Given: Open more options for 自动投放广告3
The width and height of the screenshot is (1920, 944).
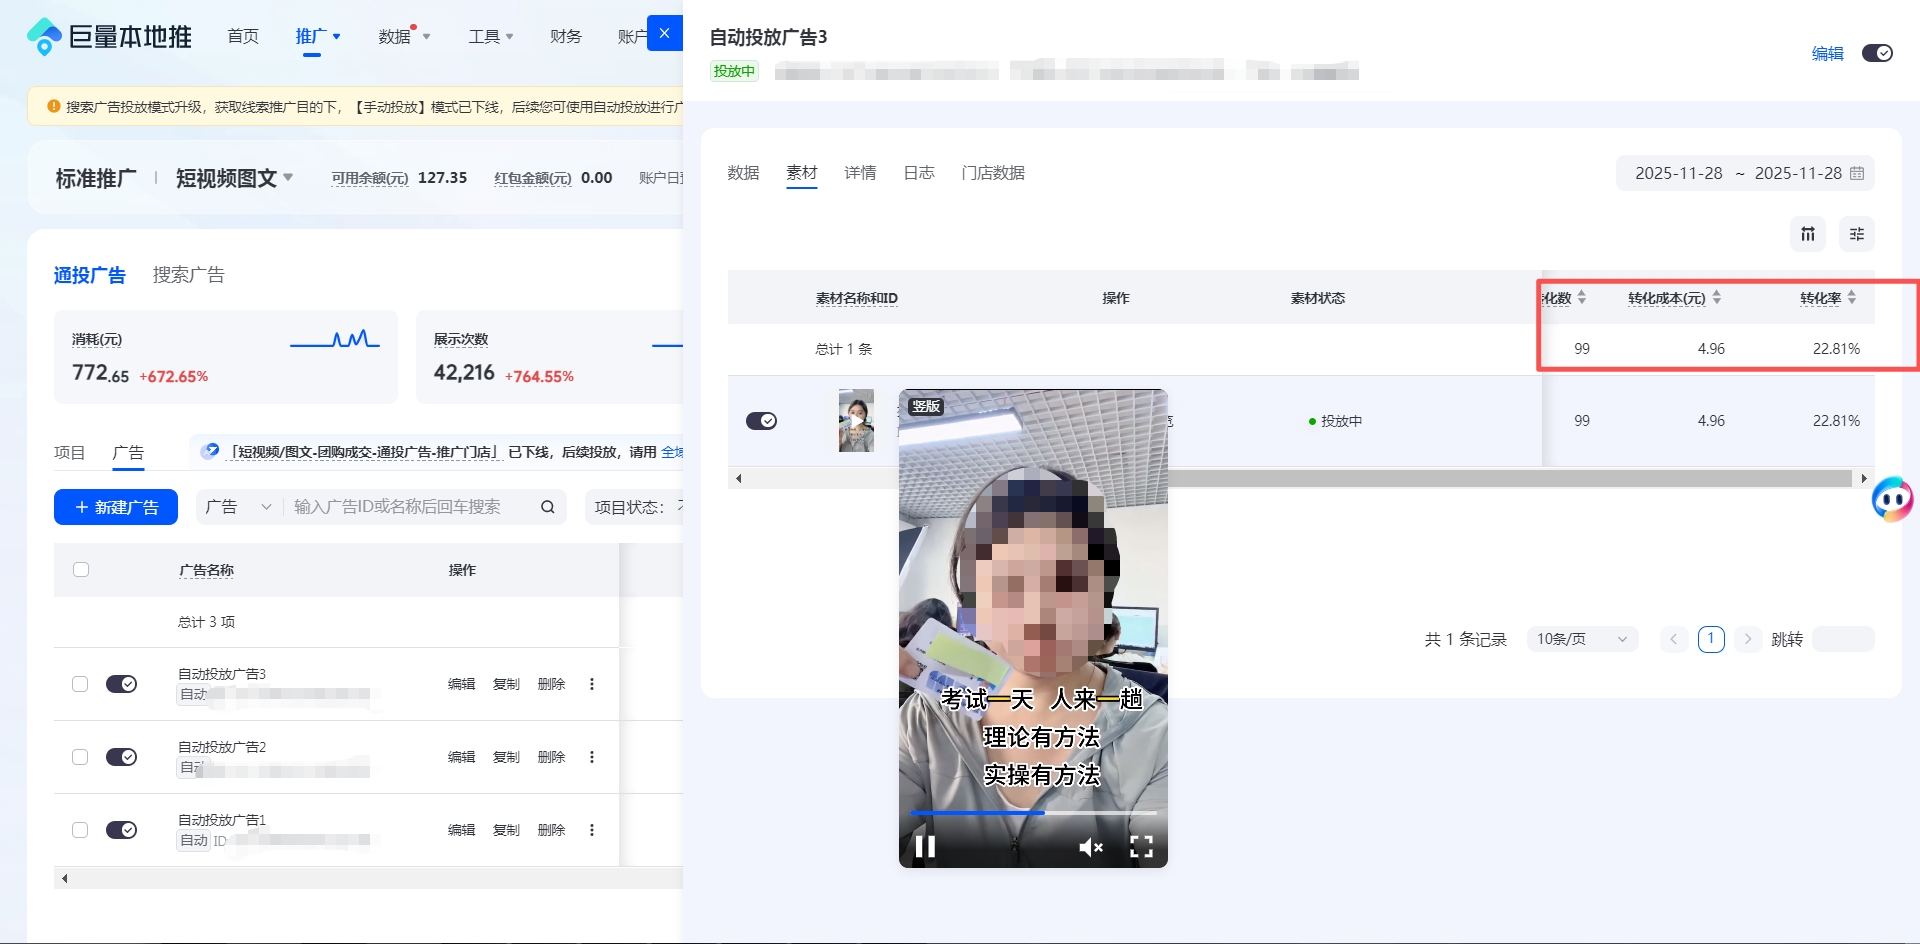Looking at the screenshot, I should [592, 684].
